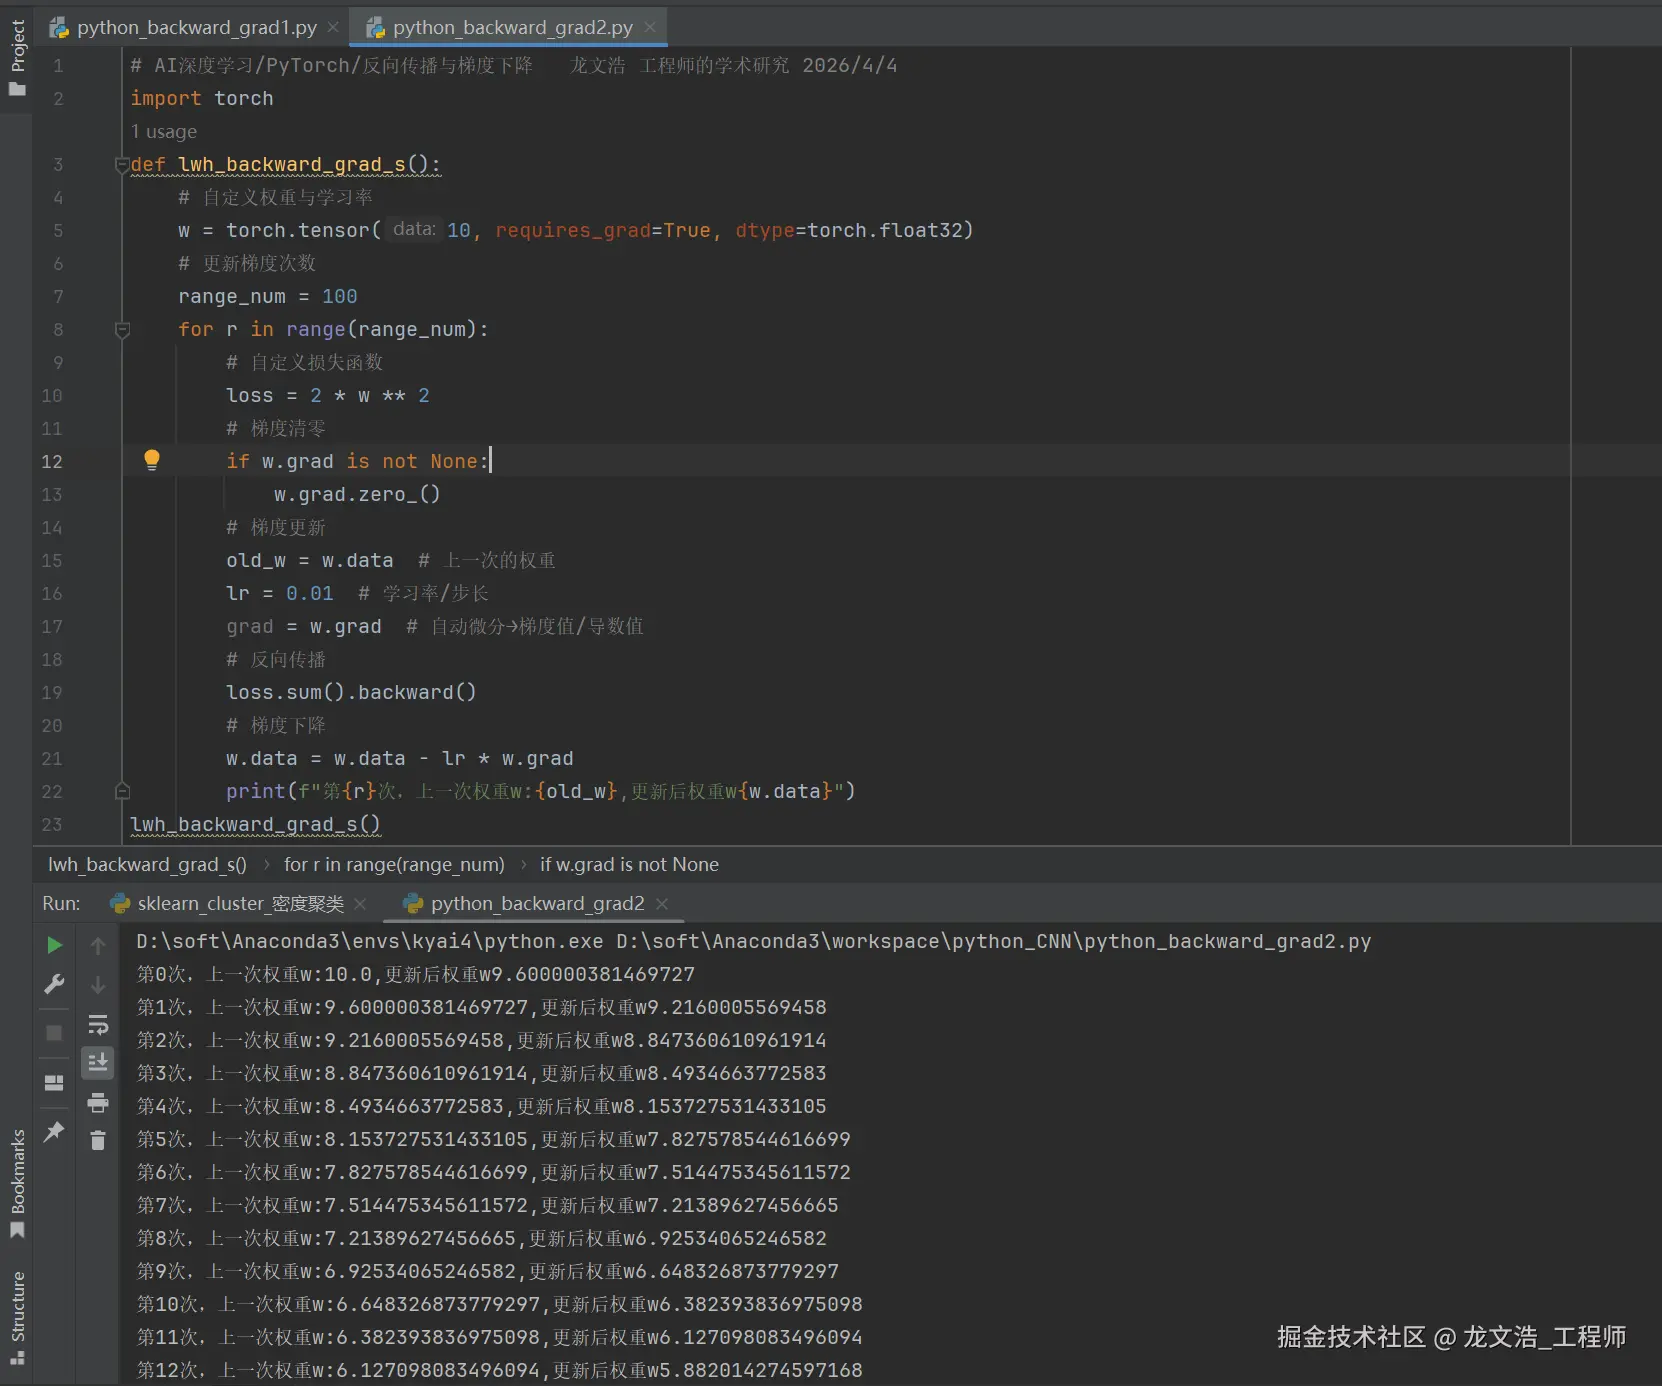Open run configuration settings wrench icon
The image size is (1662, 1386).
pos(54,985)
